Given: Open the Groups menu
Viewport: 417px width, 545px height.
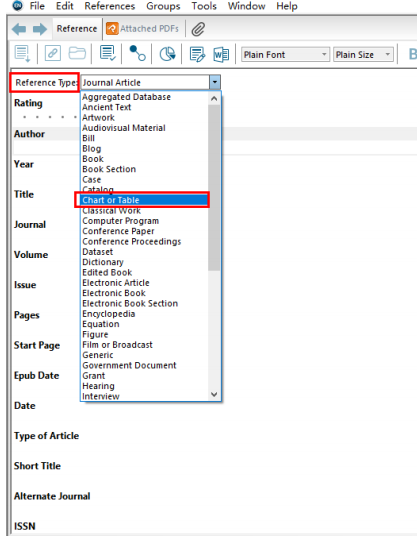Looking at the screenshot, I should coord(163,6).
